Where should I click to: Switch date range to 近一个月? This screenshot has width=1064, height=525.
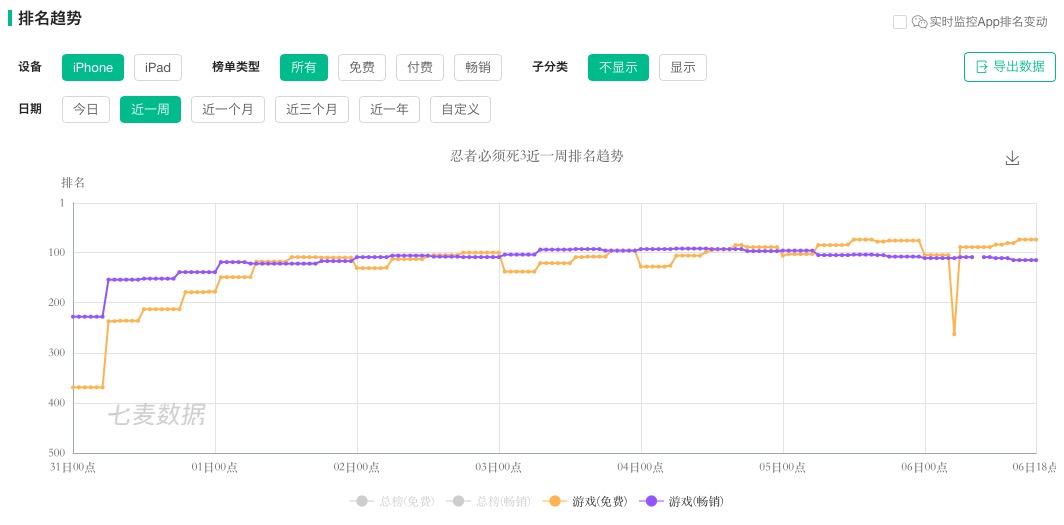coord(228,109)
